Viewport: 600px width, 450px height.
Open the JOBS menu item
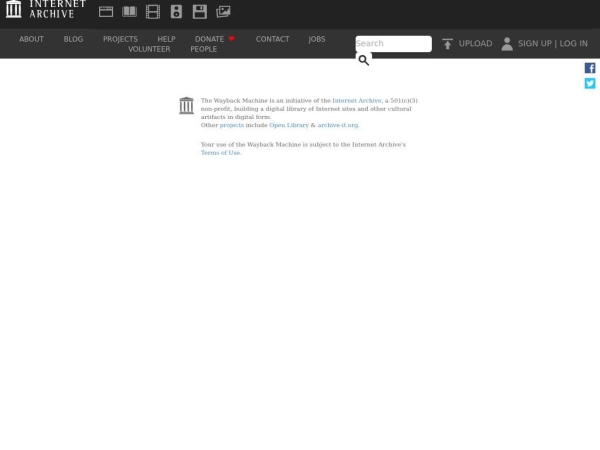coord(317,39)
